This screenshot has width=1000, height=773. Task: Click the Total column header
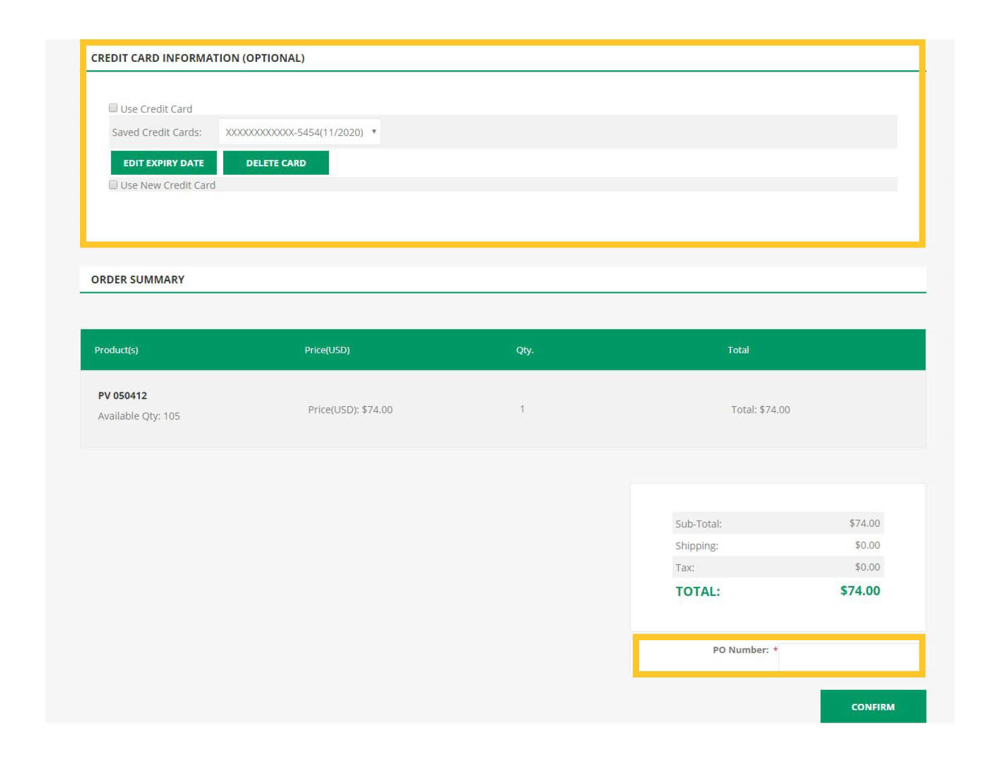pos(738,350)
